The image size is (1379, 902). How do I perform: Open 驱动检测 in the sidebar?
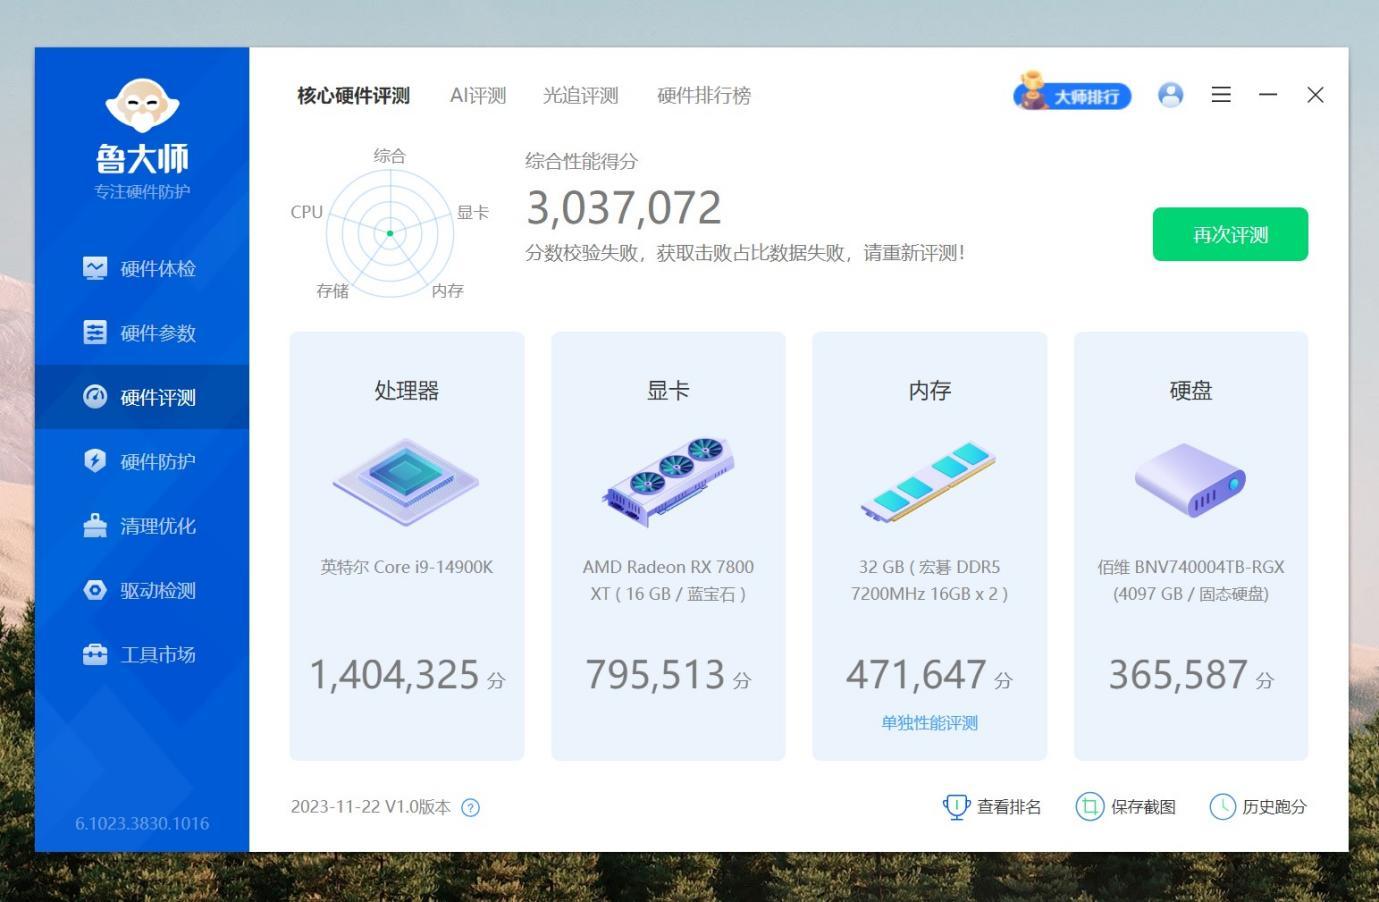click(142, 590)
